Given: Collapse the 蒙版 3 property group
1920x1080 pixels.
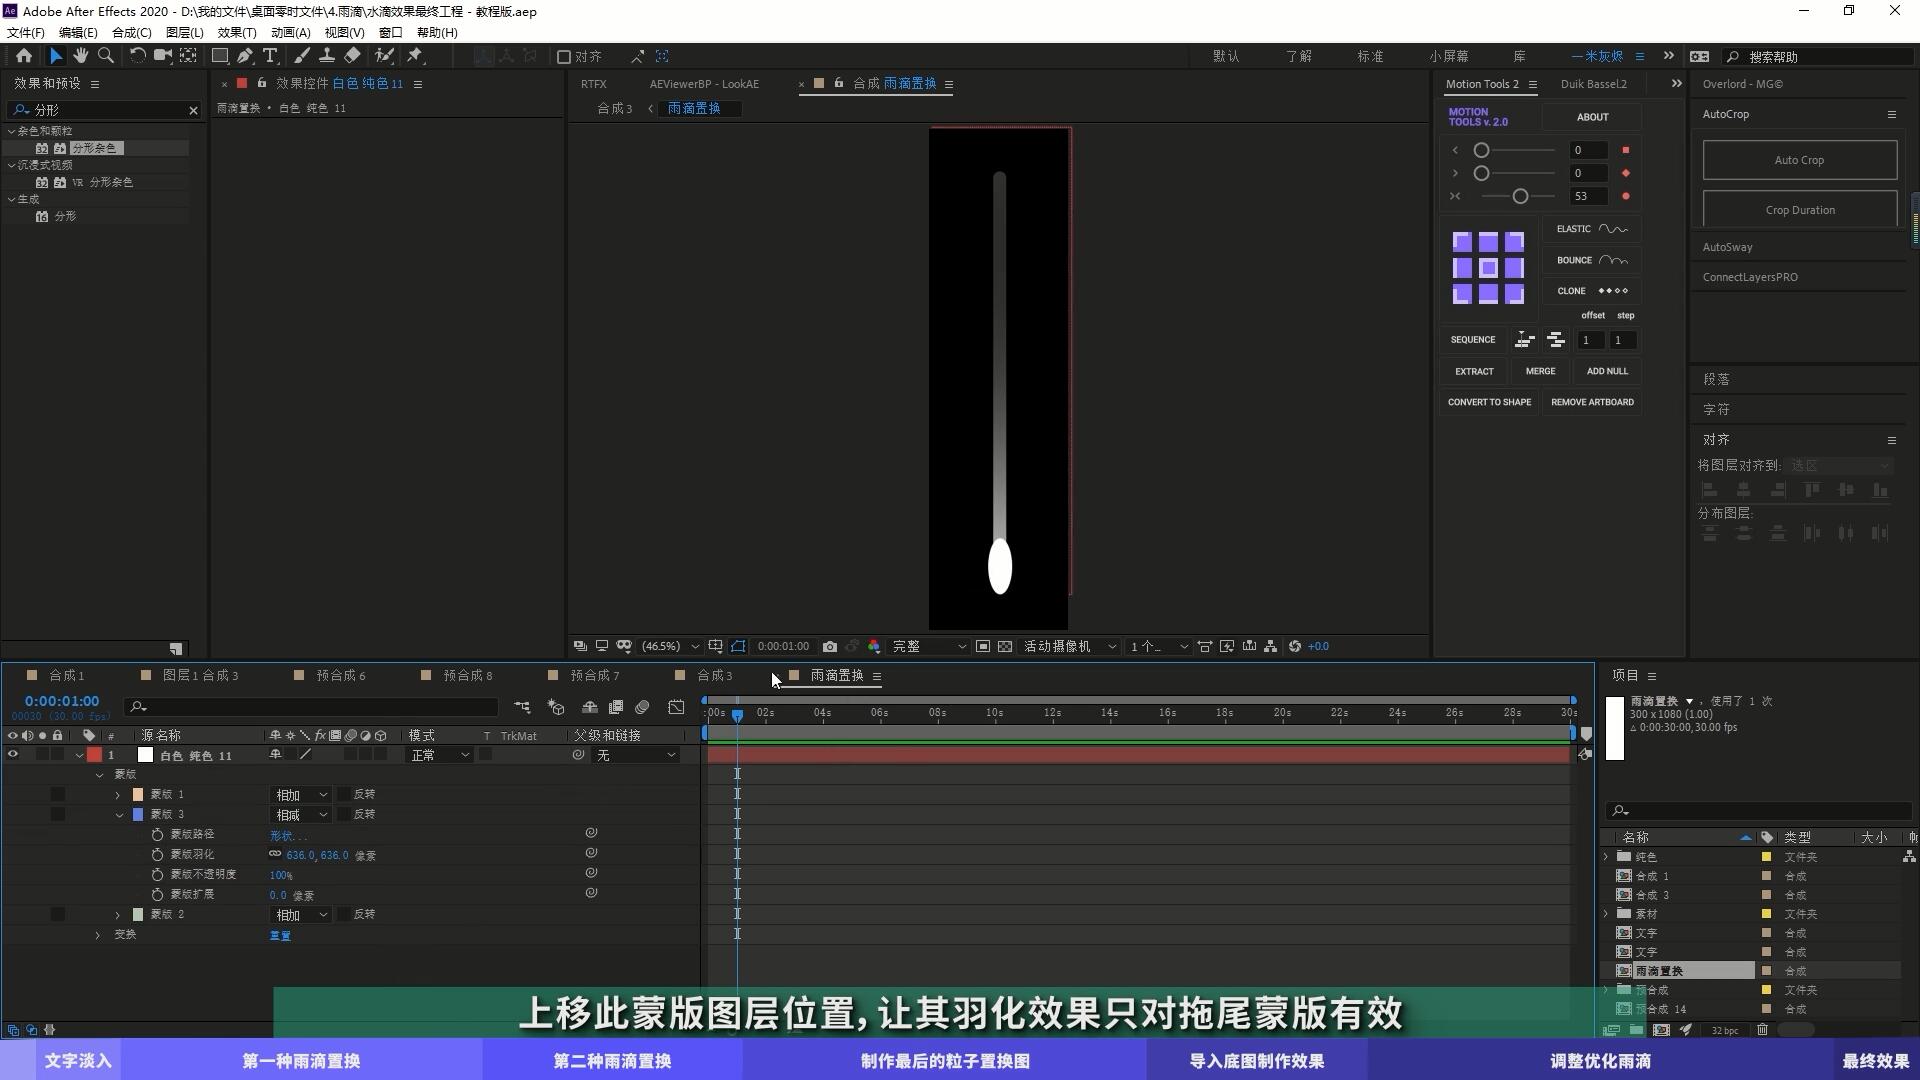Looking at the screenshot, I should [118, 815].
